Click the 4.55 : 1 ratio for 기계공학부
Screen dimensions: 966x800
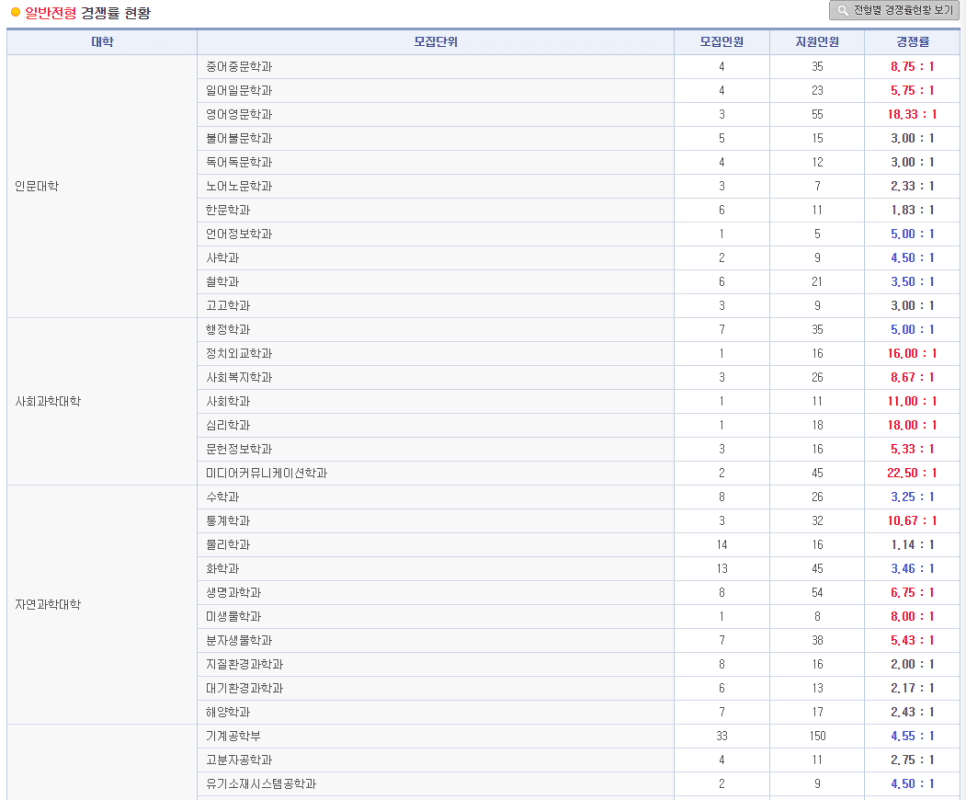pos(912,736)
